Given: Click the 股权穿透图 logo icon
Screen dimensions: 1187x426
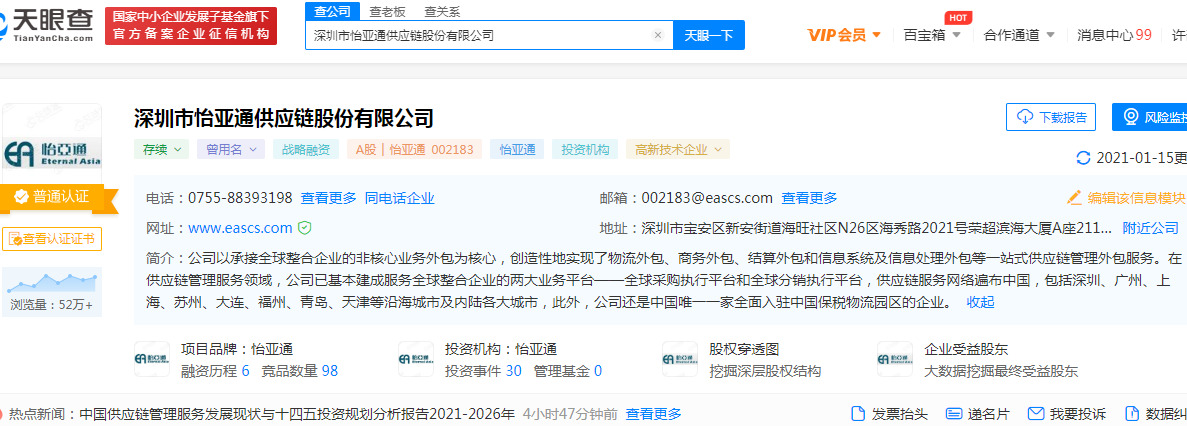Looking at the screenshot, I should (x=680, y=359).
